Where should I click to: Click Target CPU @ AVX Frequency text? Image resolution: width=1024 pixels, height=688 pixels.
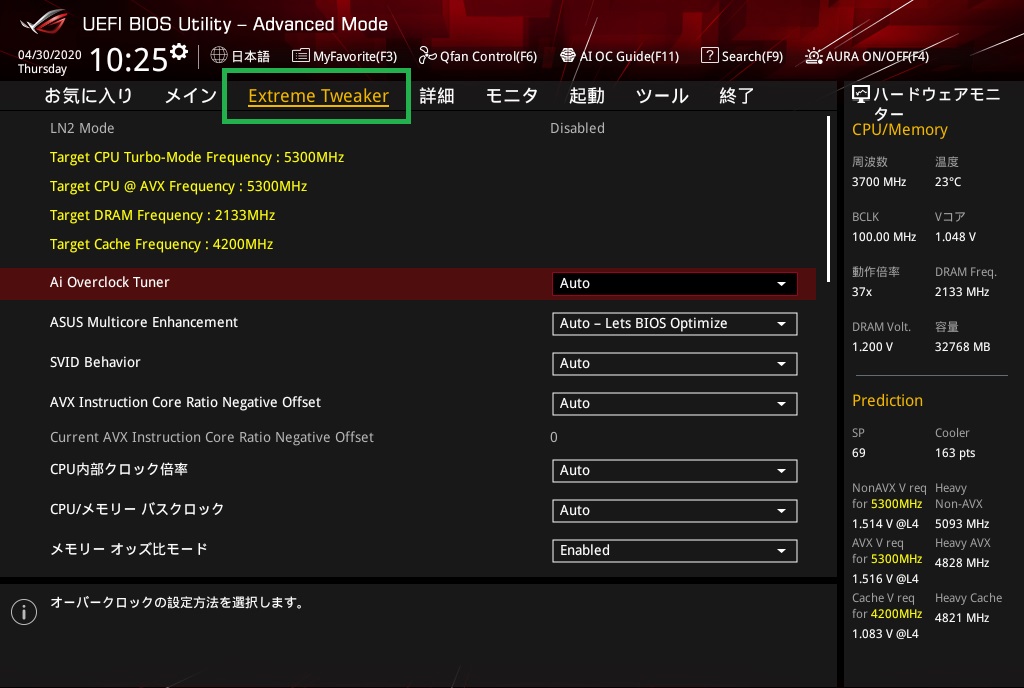pos(178,186)
